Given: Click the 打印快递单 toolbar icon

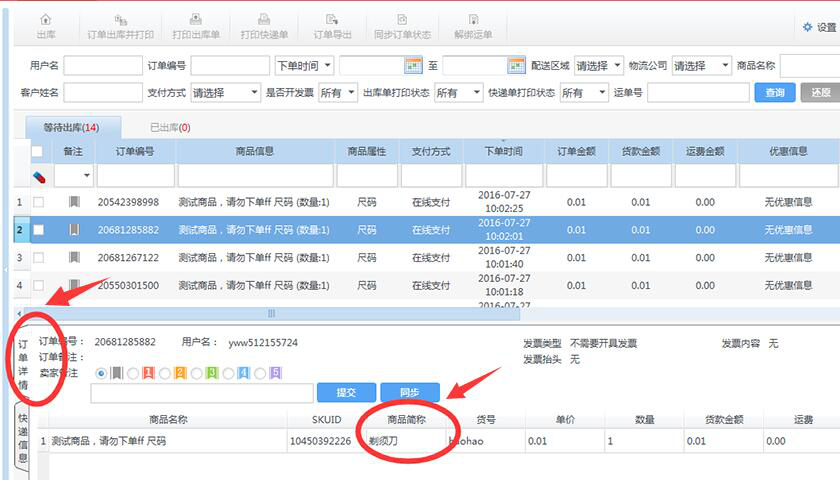Looking at the screenshot, I should coord(265,21).
